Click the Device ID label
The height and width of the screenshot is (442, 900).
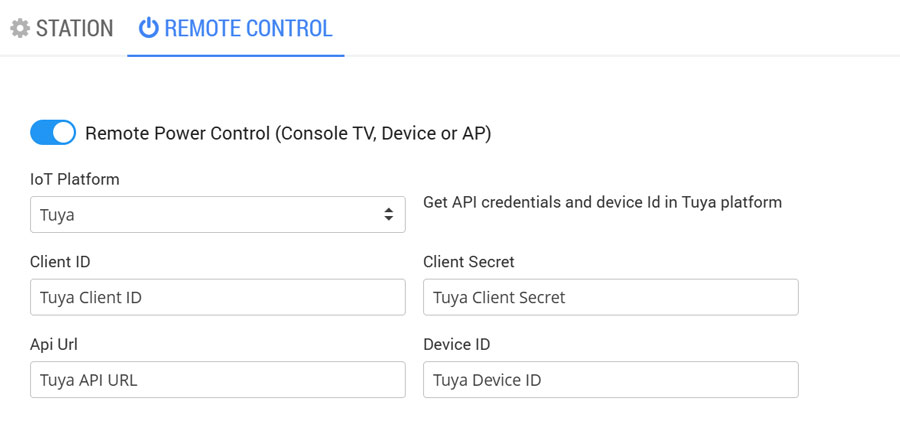pyautogui.click(x=457, y=345)
